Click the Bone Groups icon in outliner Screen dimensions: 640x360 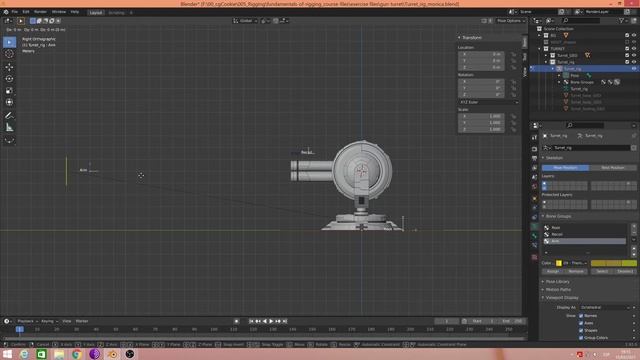(x=566, y=82)
